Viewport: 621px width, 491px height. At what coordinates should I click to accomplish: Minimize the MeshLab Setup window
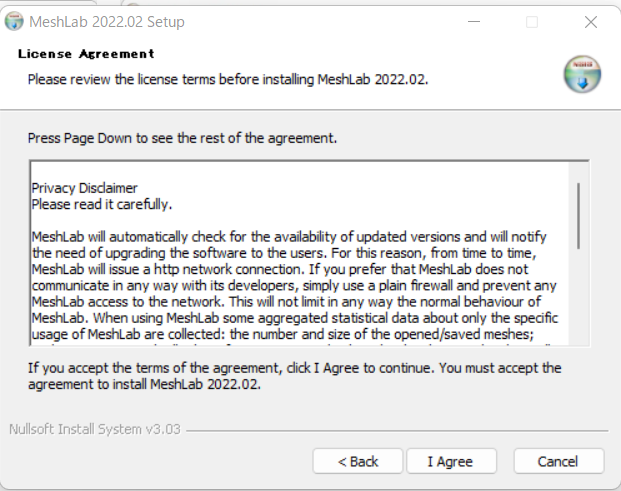point(474,22)
